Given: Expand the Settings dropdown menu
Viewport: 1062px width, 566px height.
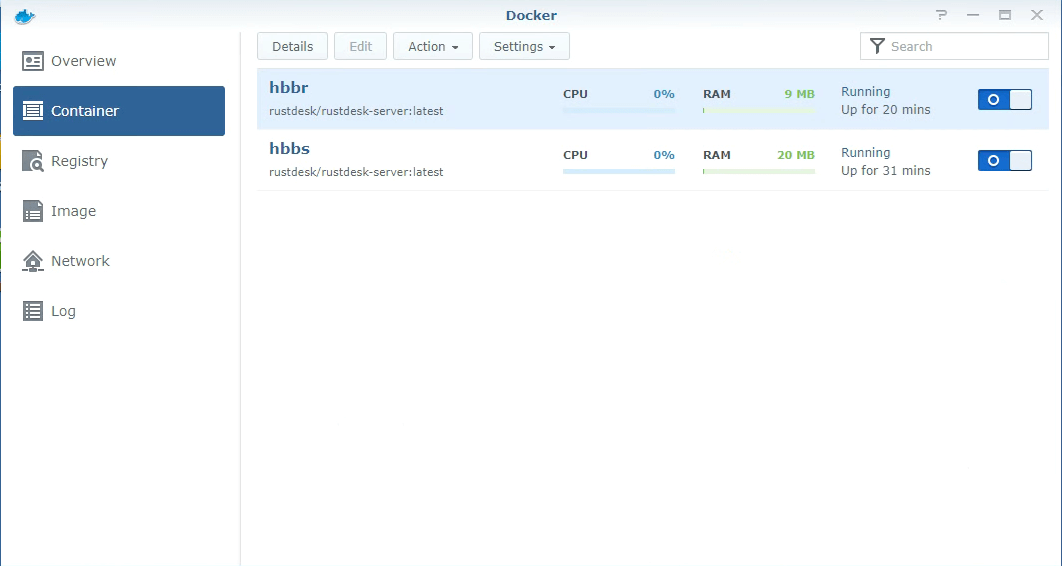Looking at the screenshot, I should click(524, 46).
